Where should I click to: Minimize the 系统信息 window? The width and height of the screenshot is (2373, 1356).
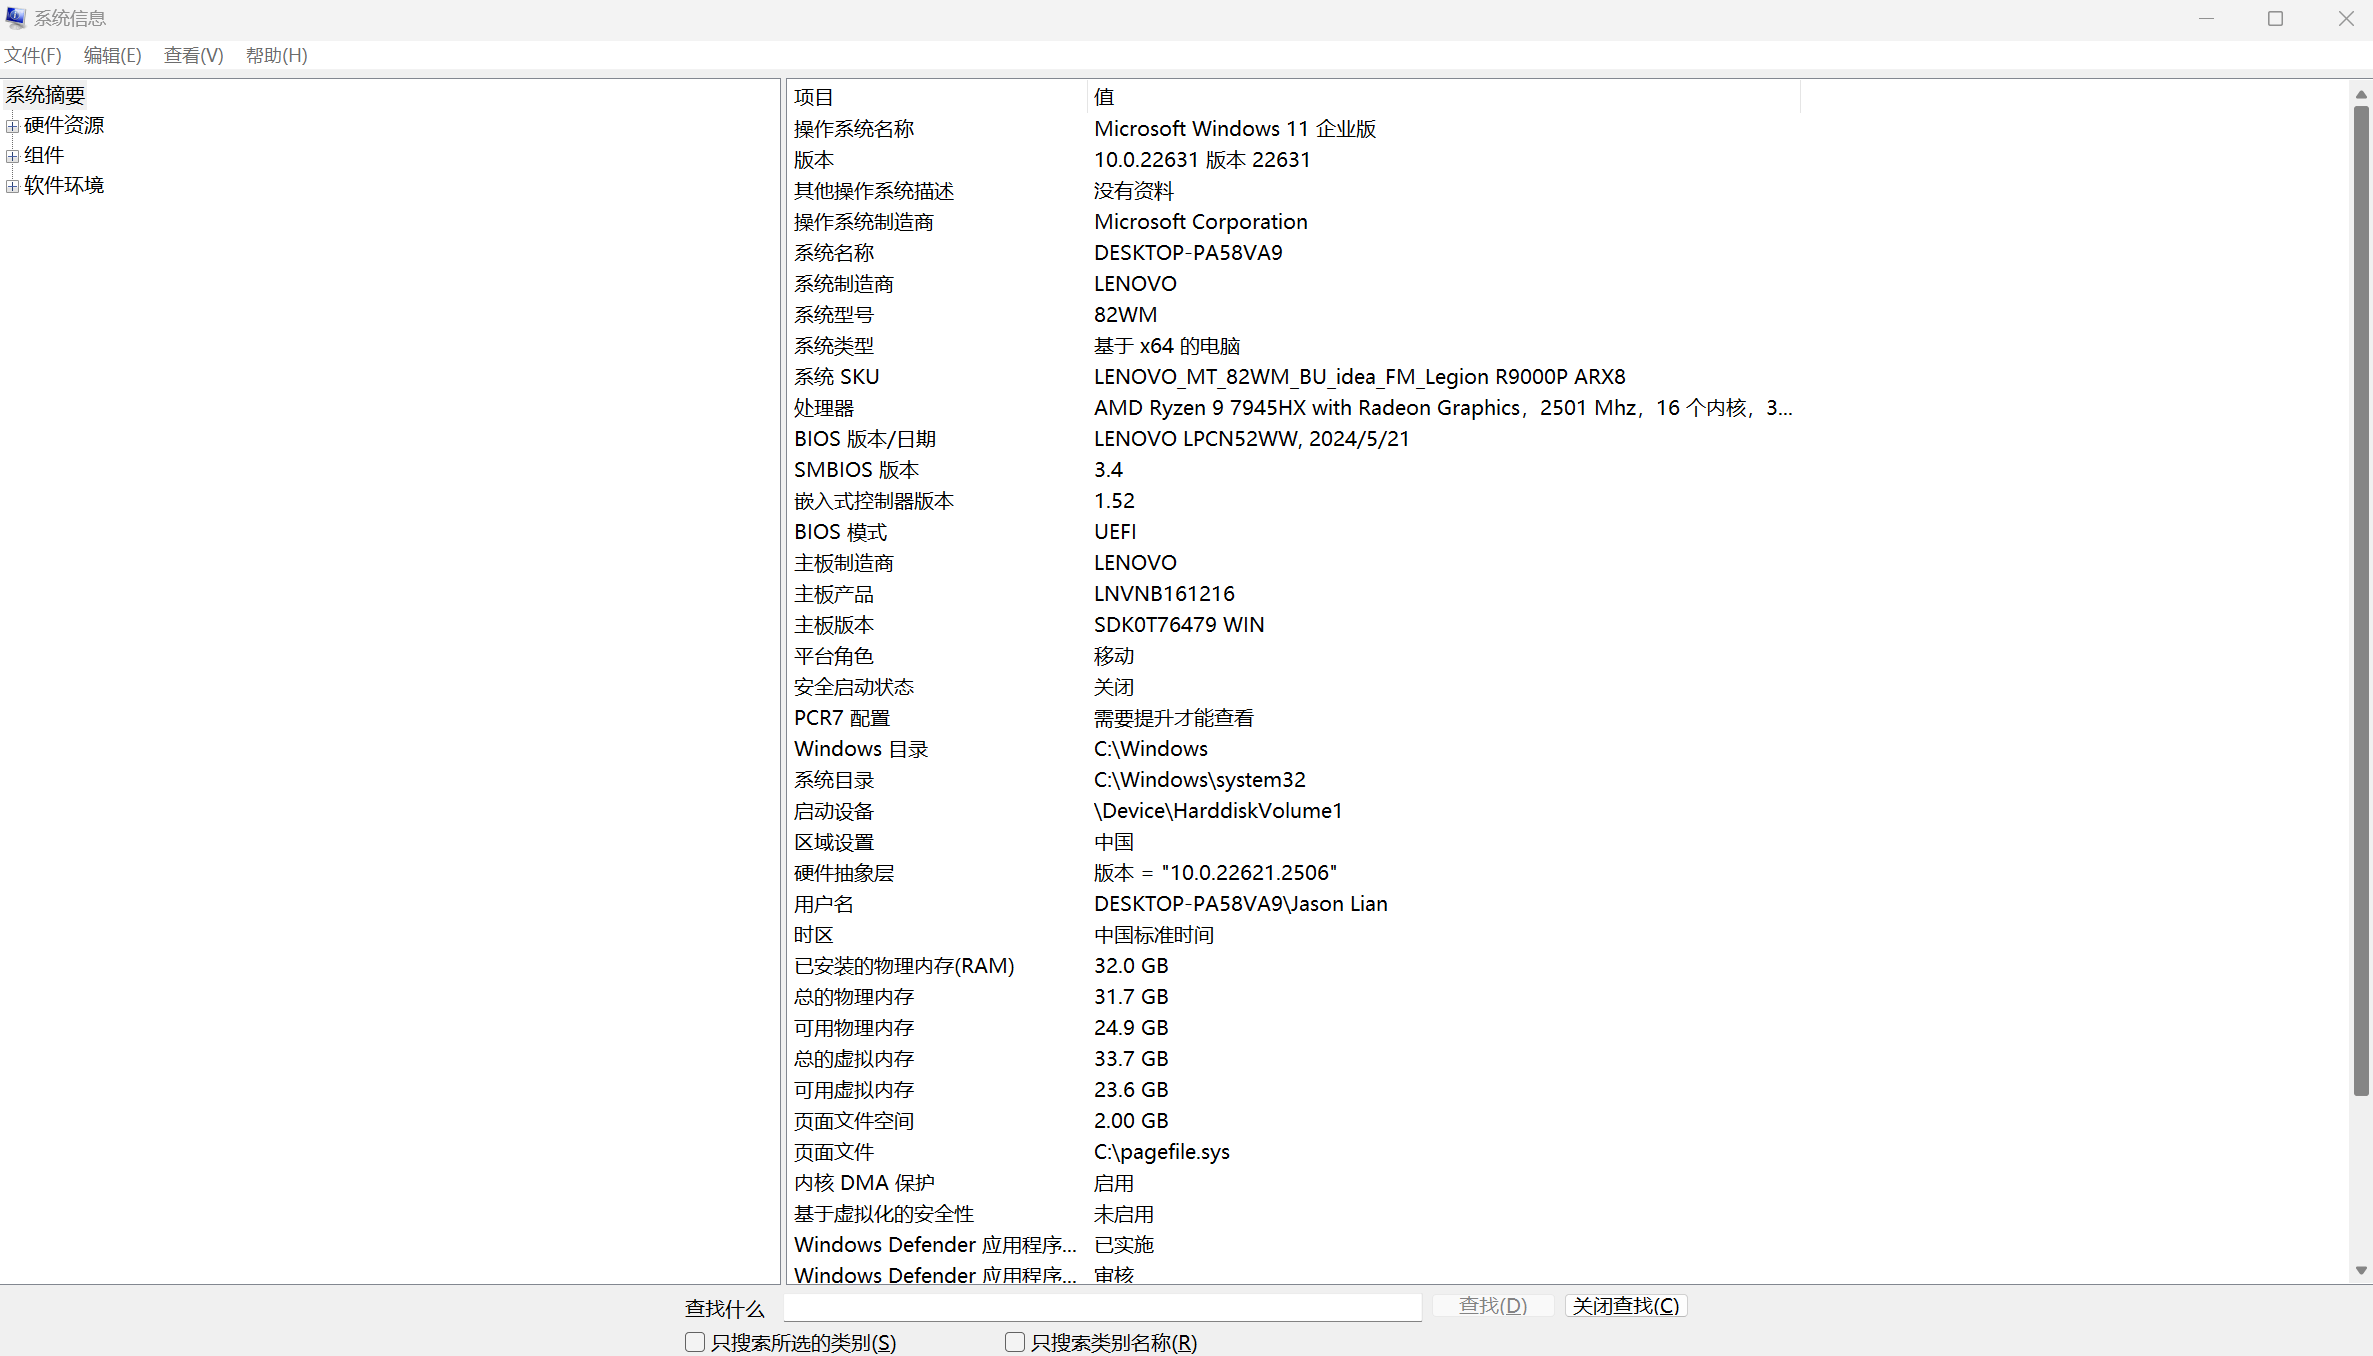[x=2206, y=19]
